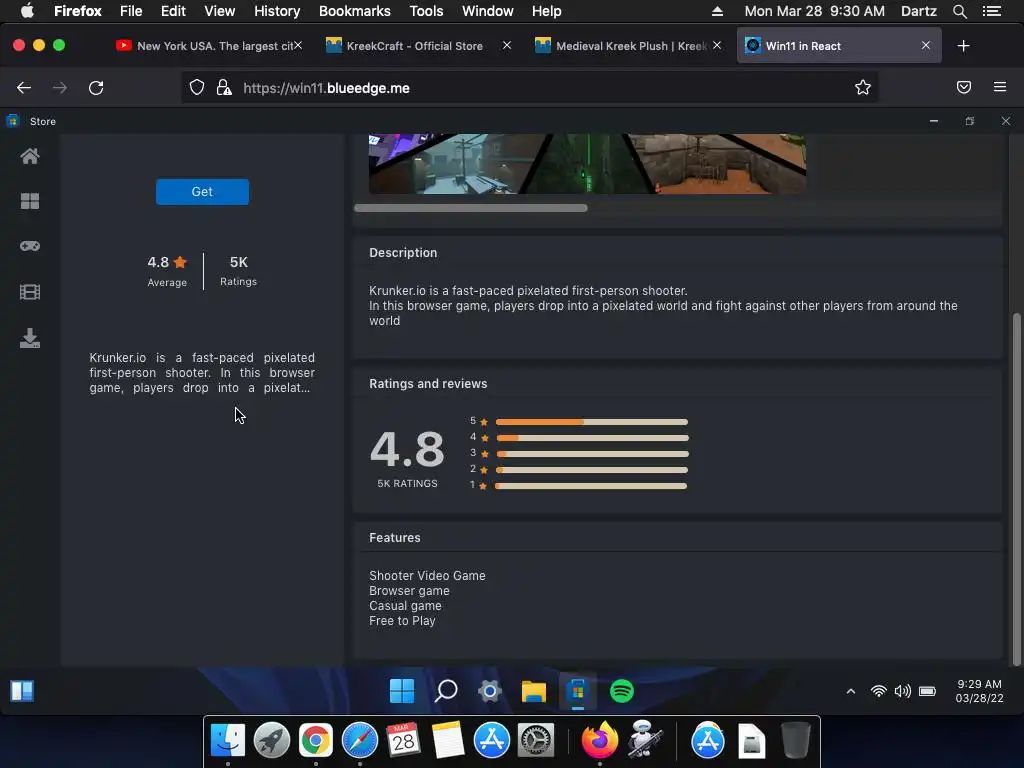
Task: Open the Widgets icon in taskbar
Action: pyautogui.click(x=22, y=691)
